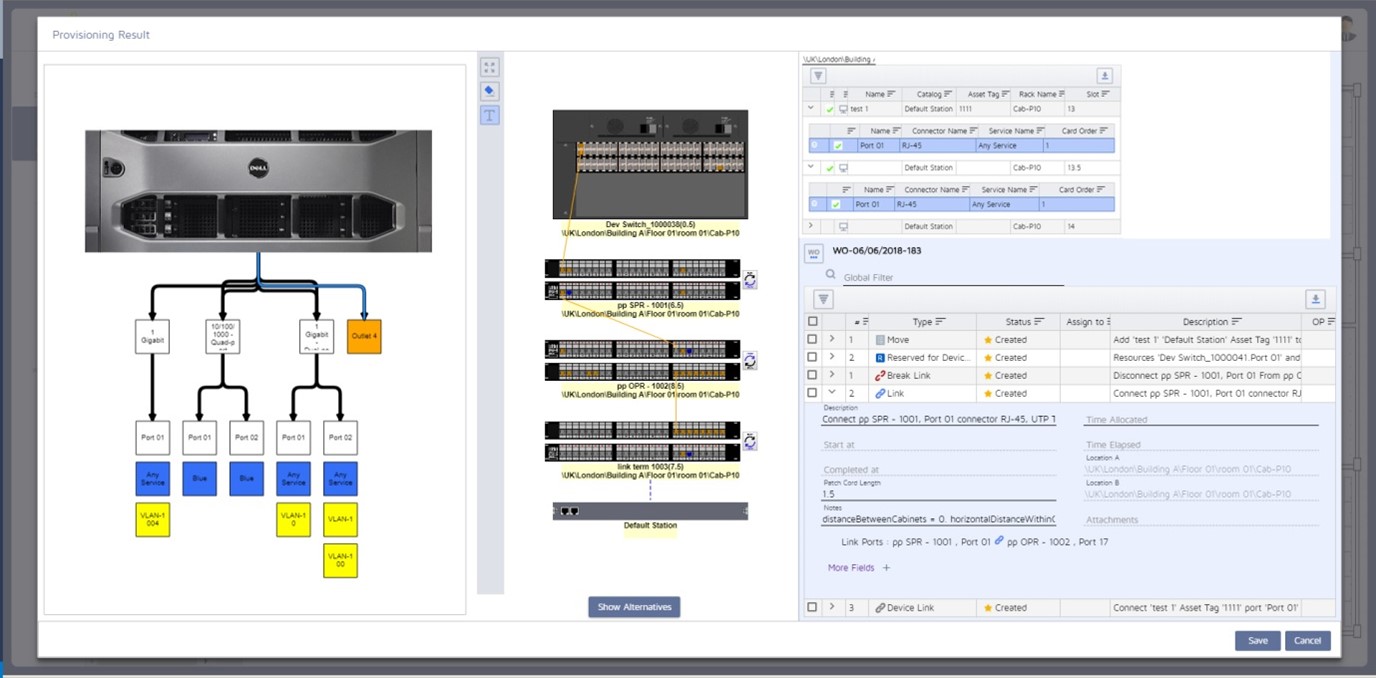Image resolution: width=1376 pixels, height=678 pixels.
Task: Click the Cancel button
Action: 1308,641
